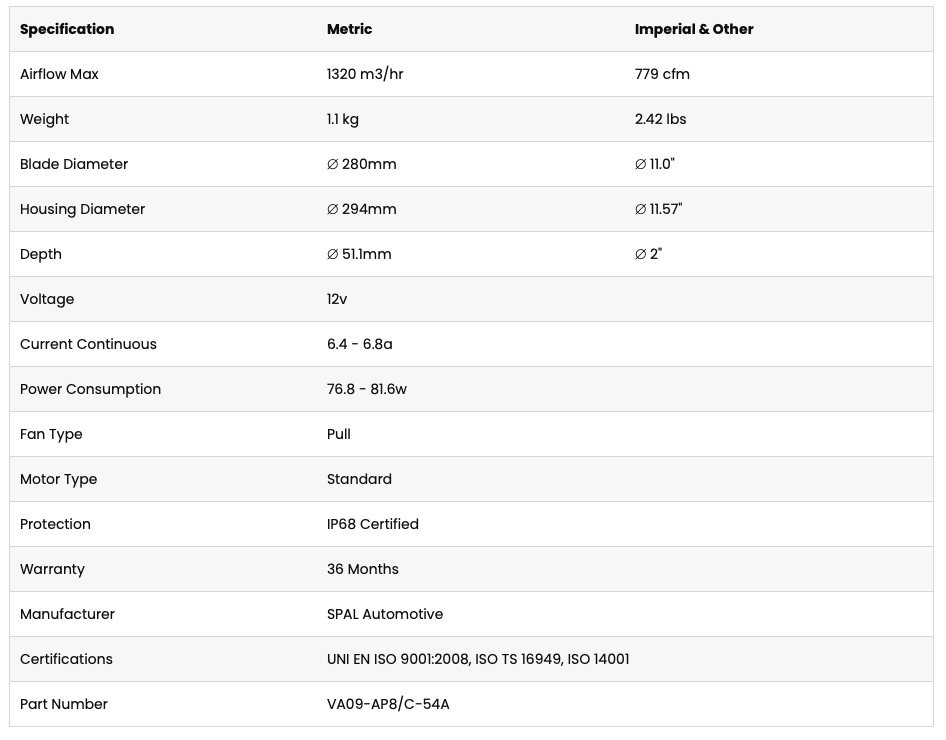Click the Blade Diameter row label
The image size is (946, 740).
click(x=74, y=164)
